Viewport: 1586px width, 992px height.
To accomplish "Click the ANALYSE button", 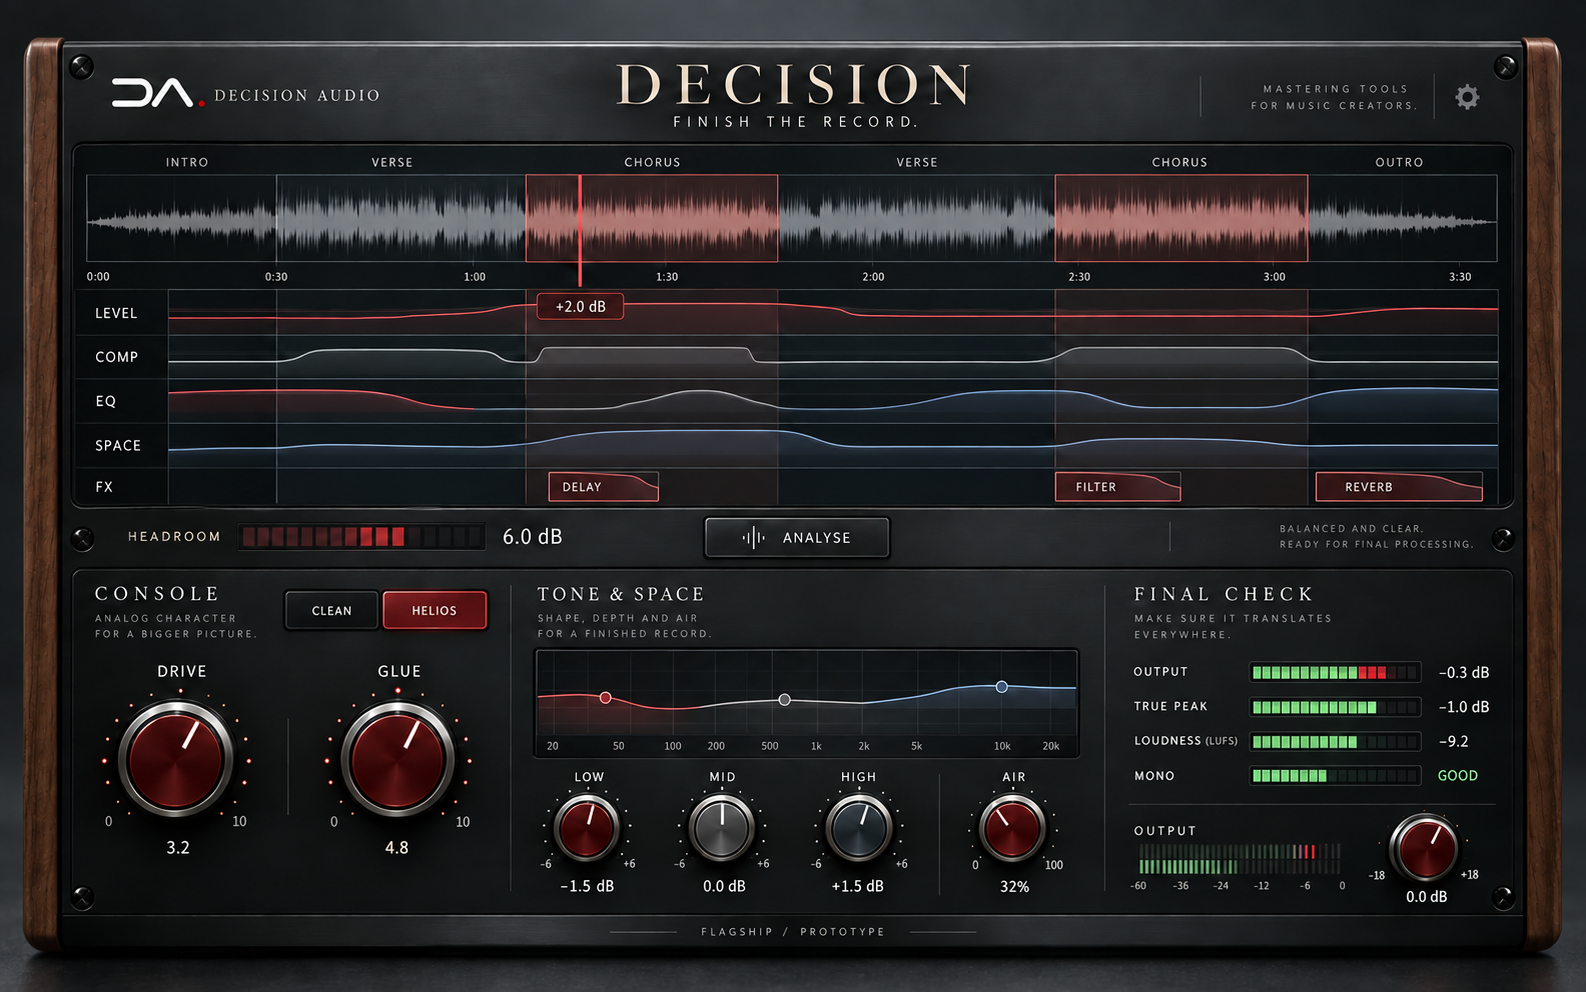I will coord(797,537).
